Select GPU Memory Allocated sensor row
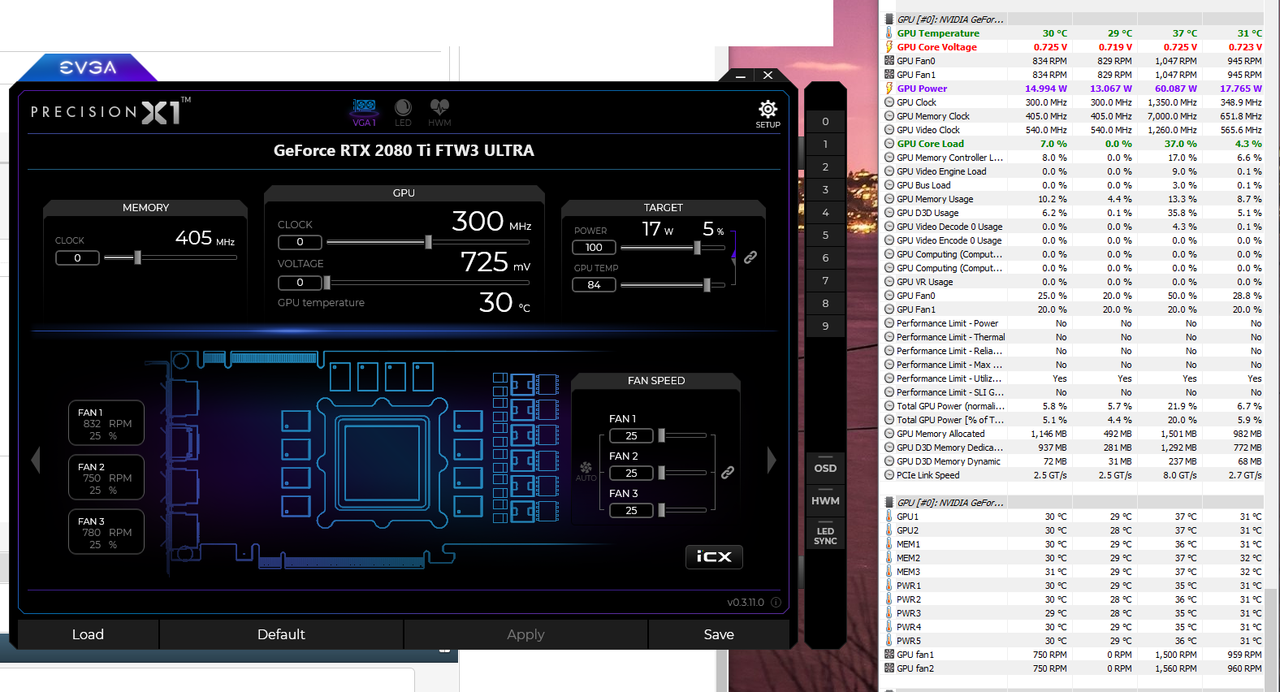The width and height of the screenshot is (1280, 692). pos(1074,434)
